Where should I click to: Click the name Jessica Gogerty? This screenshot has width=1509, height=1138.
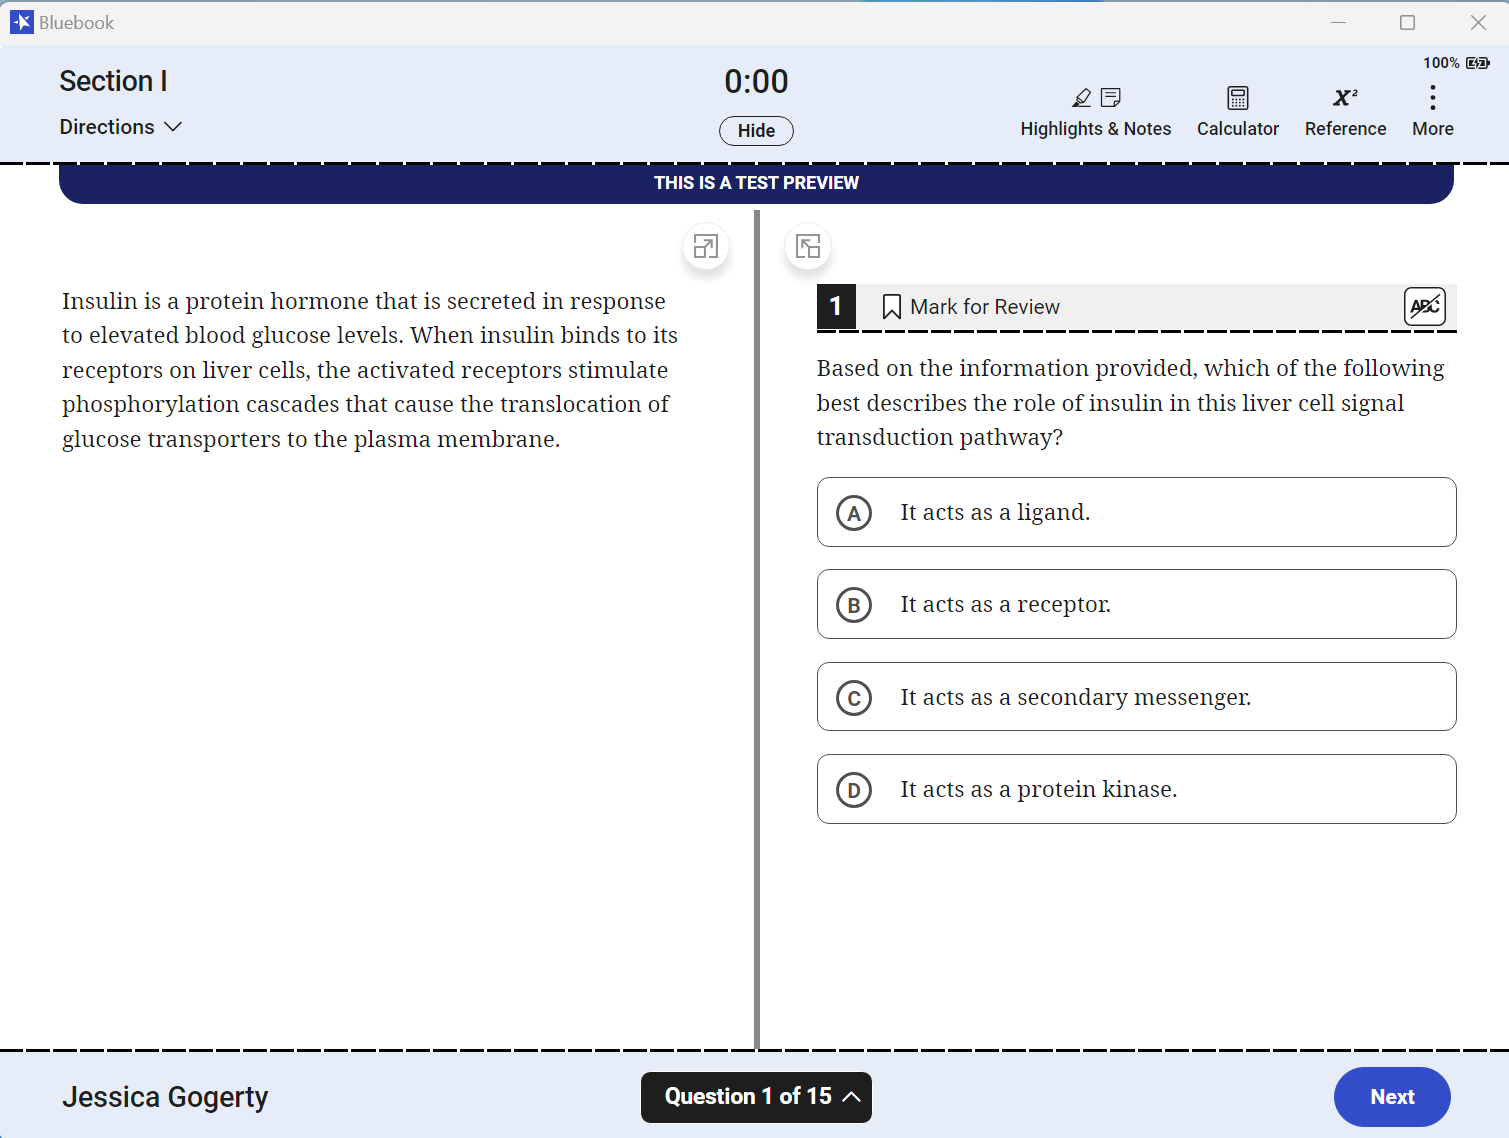click(165, 1097)
